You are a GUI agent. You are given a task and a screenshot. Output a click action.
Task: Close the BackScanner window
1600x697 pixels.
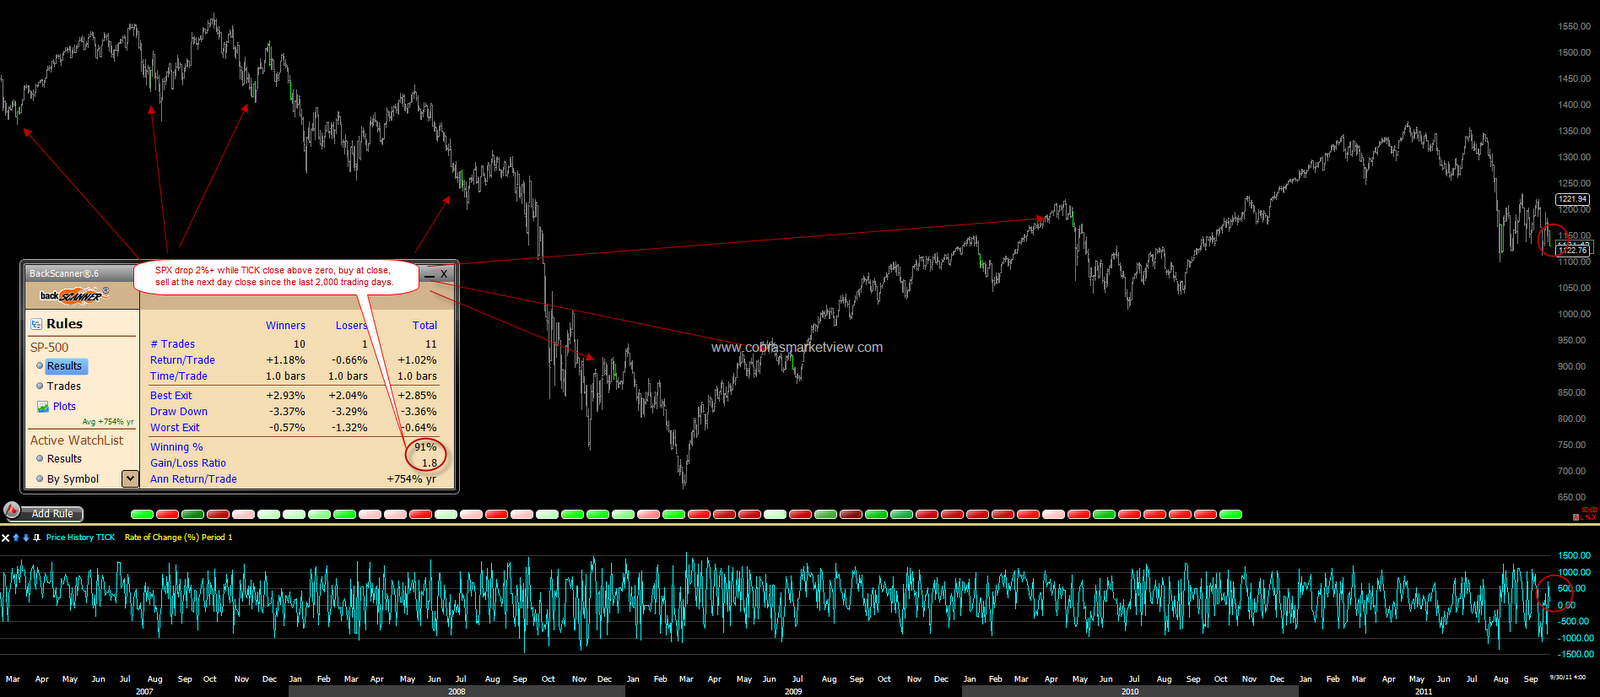(x=445, y=273)
